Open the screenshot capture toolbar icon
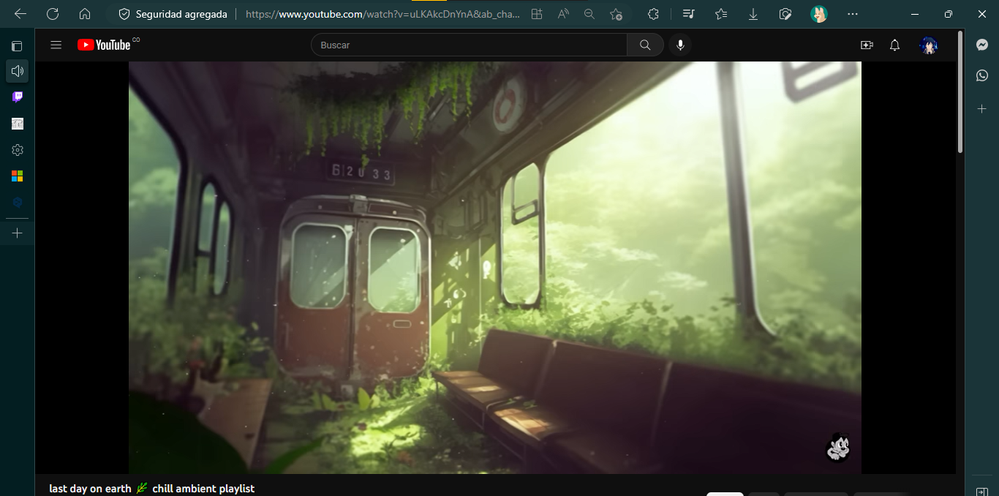The image size is (999, 496). 786,14
